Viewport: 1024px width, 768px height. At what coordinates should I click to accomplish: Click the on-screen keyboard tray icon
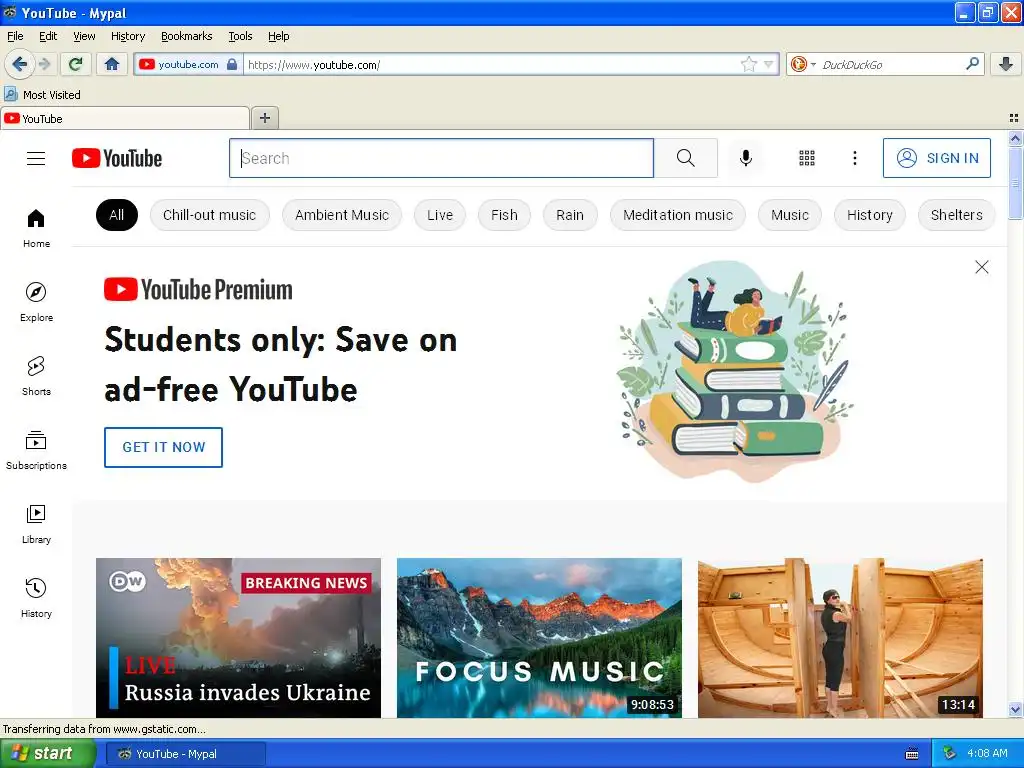tap(912, 754)
